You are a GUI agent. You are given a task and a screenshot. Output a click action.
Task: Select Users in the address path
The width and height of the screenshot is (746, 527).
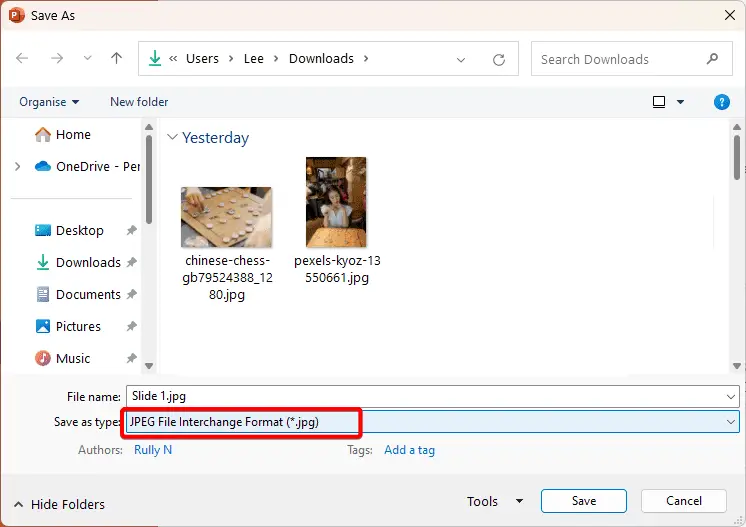(x=202, y=59)
